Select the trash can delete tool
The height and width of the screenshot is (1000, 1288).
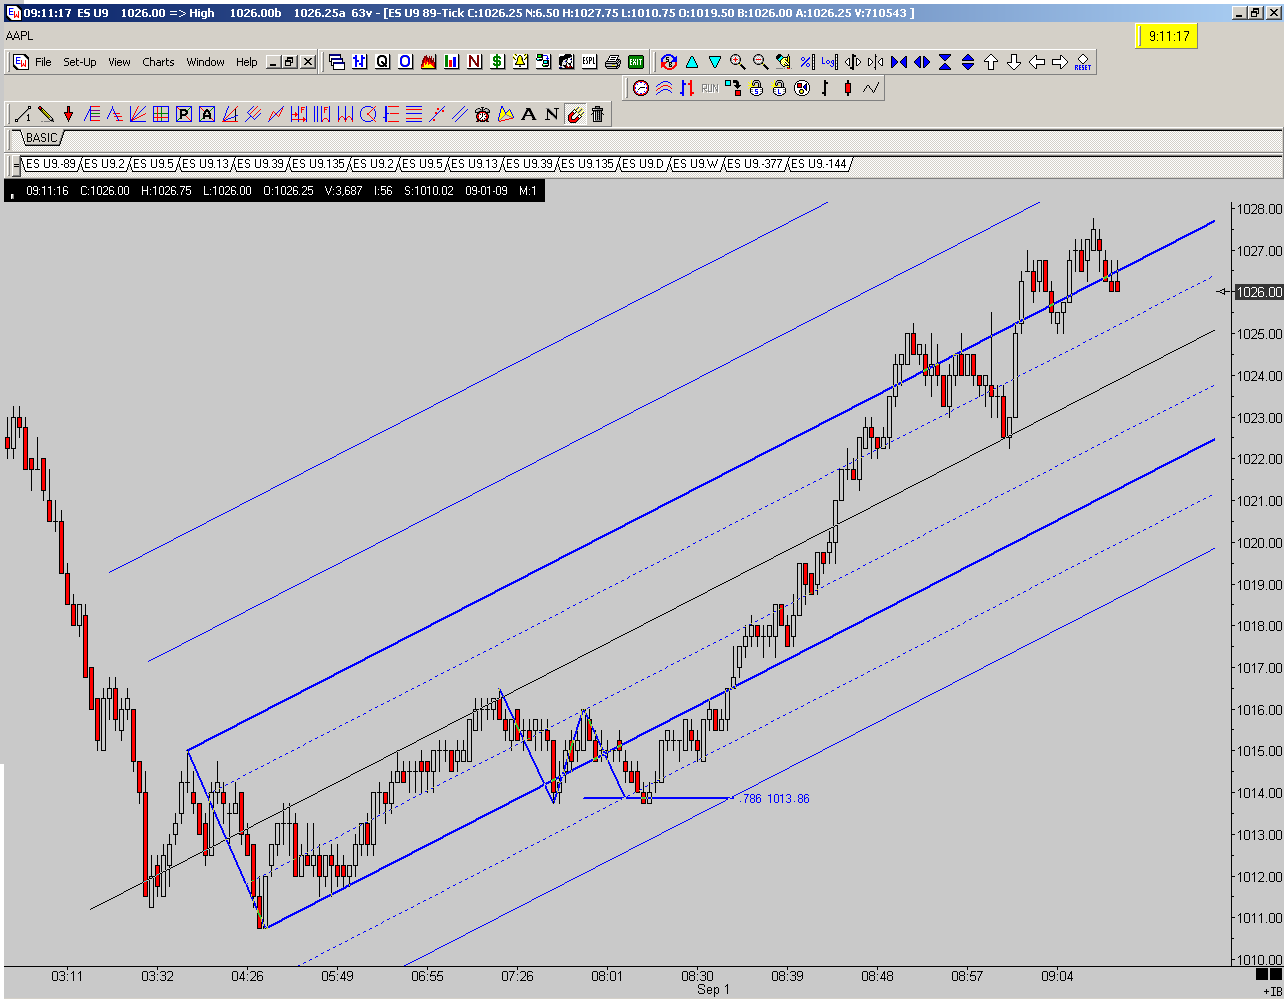(598, 114)
